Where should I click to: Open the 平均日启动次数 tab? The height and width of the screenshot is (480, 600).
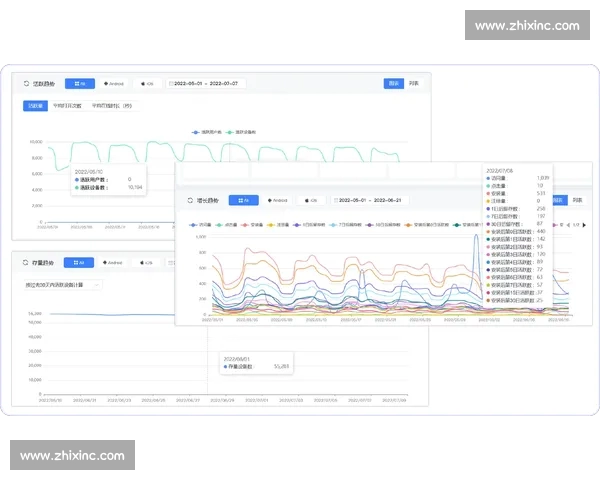[68, 105]
